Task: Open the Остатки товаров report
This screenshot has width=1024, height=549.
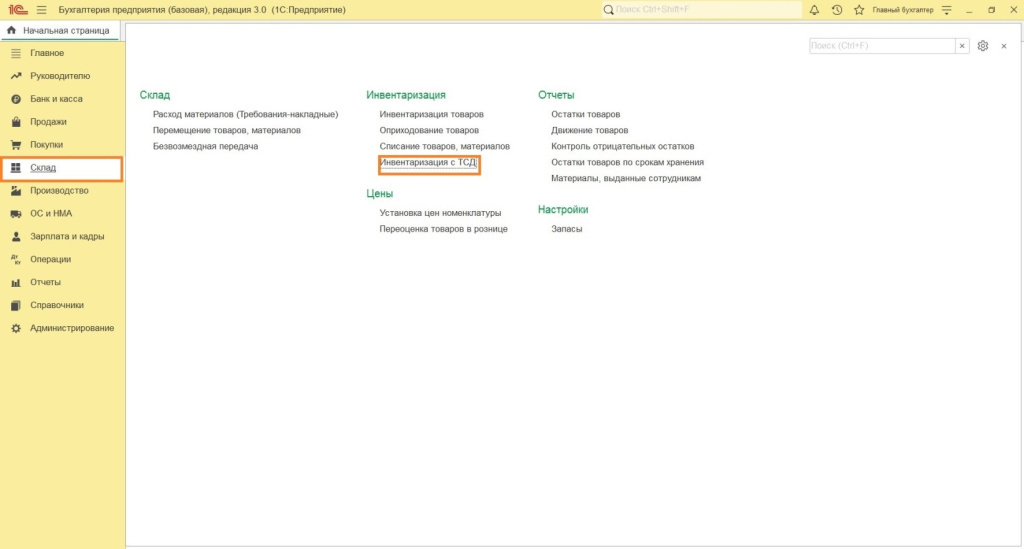Action: pyautogui.click(x=586, y=114)
